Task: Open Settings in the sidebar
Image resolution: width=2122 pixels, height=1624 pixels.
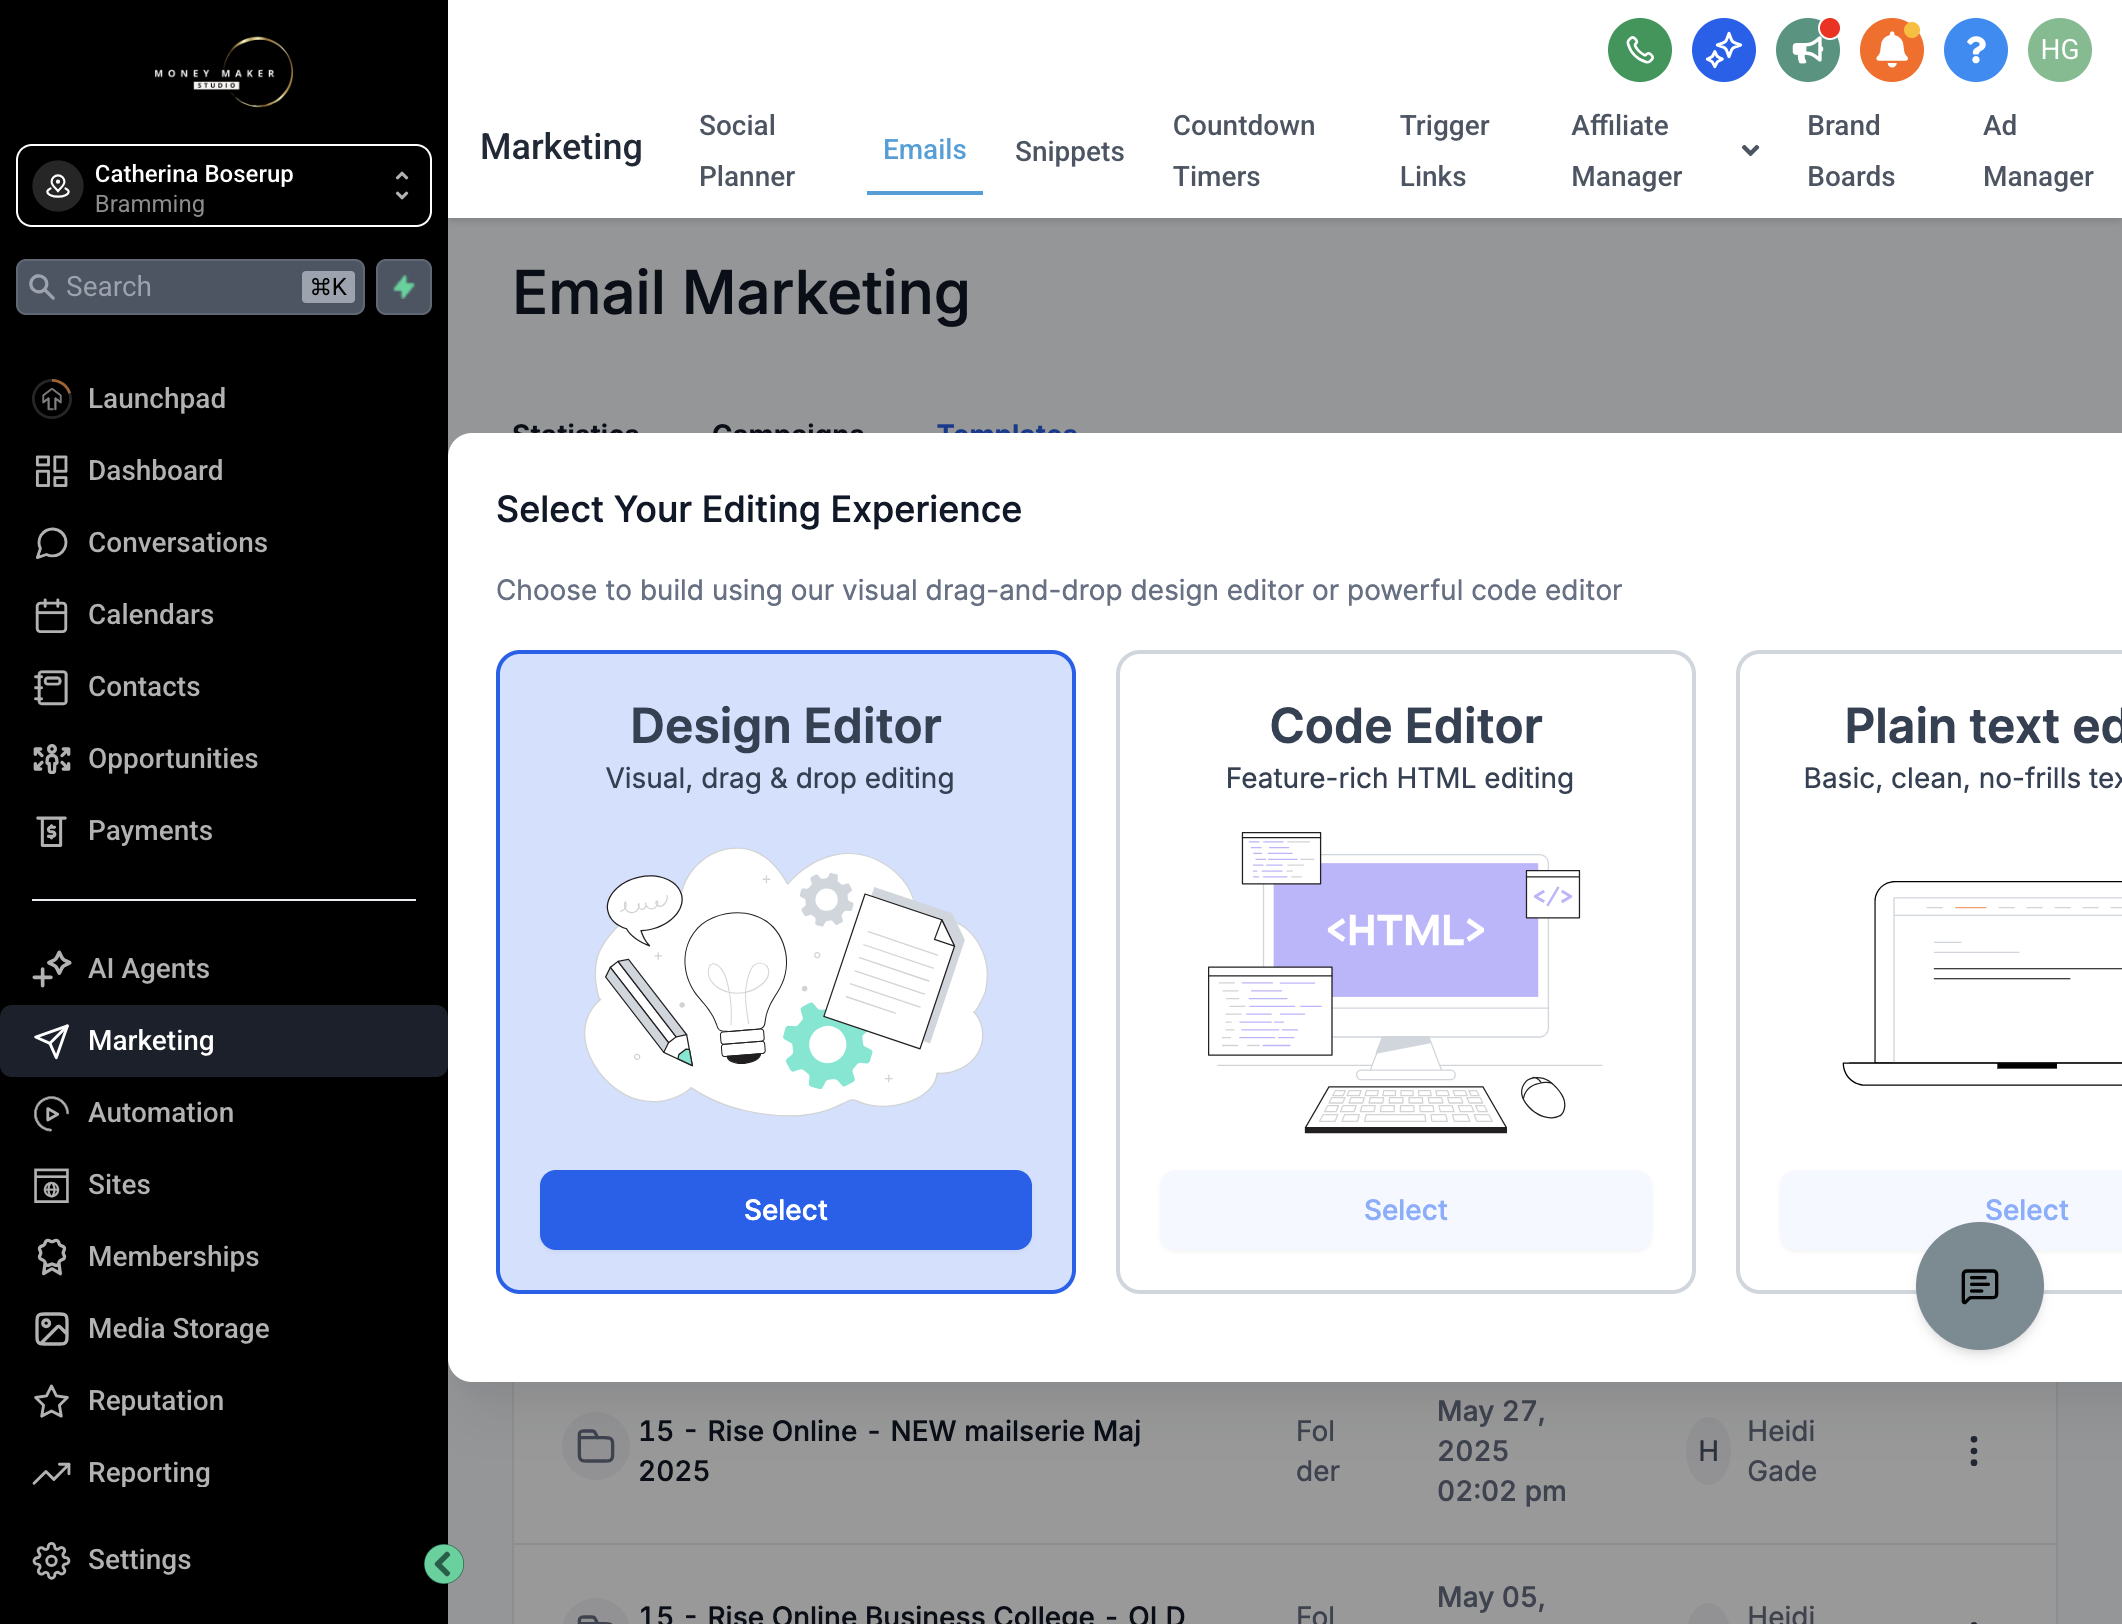Action: coord(139,1559)
